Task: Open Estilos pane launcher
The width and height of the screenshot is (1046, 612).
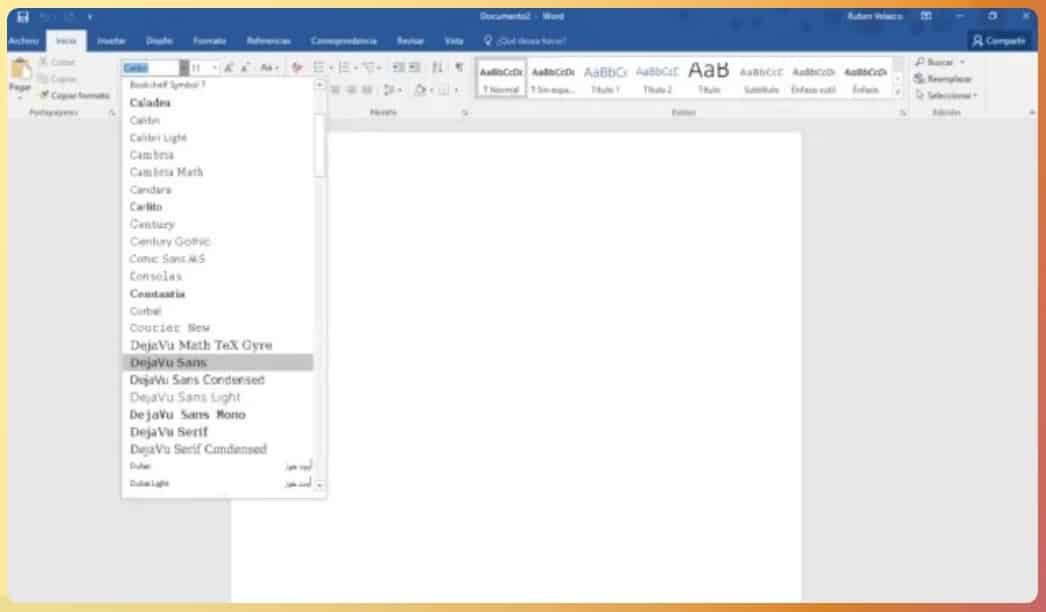Action: pos(903,113)
